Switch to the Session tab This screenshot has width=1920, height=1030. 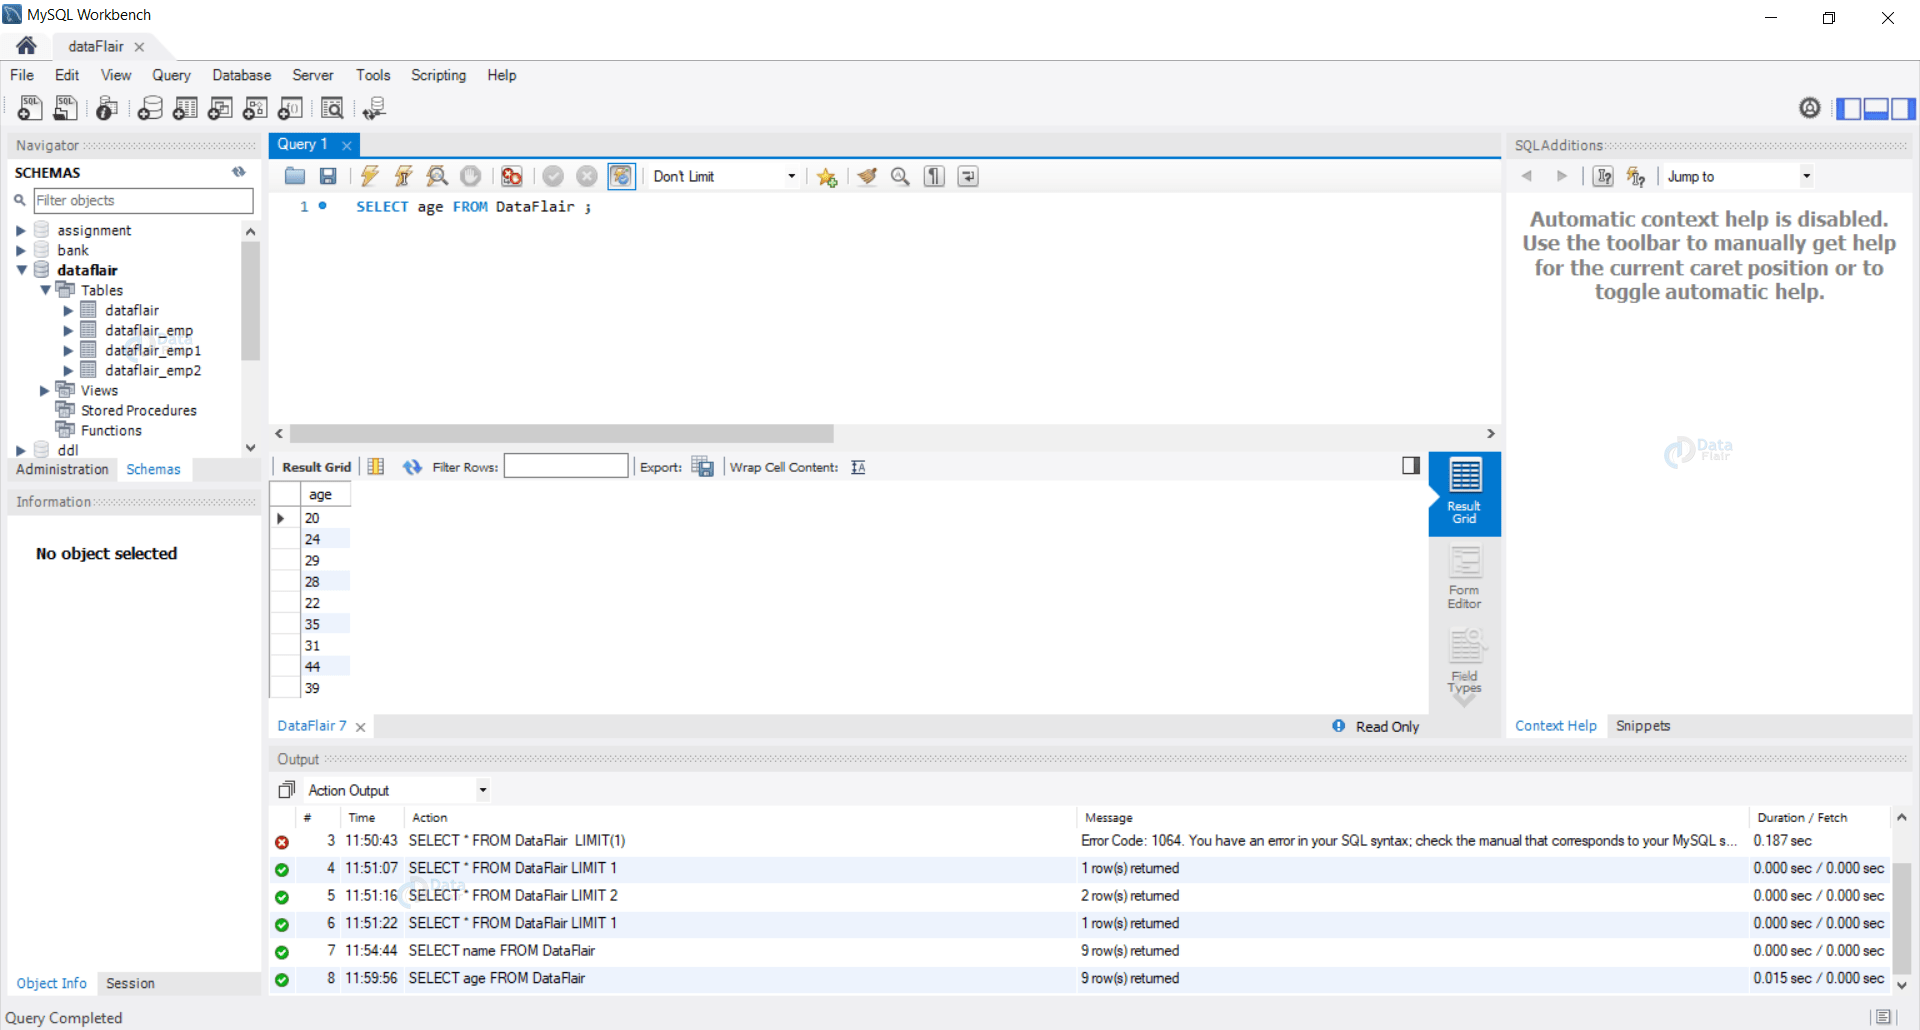pyautogui.click(x=130, y=983)
